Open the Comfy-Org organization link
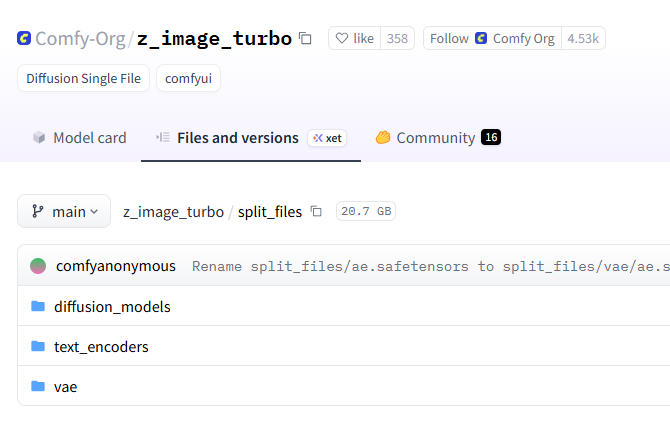The image size is (670, 422). [x=80, y=38]
